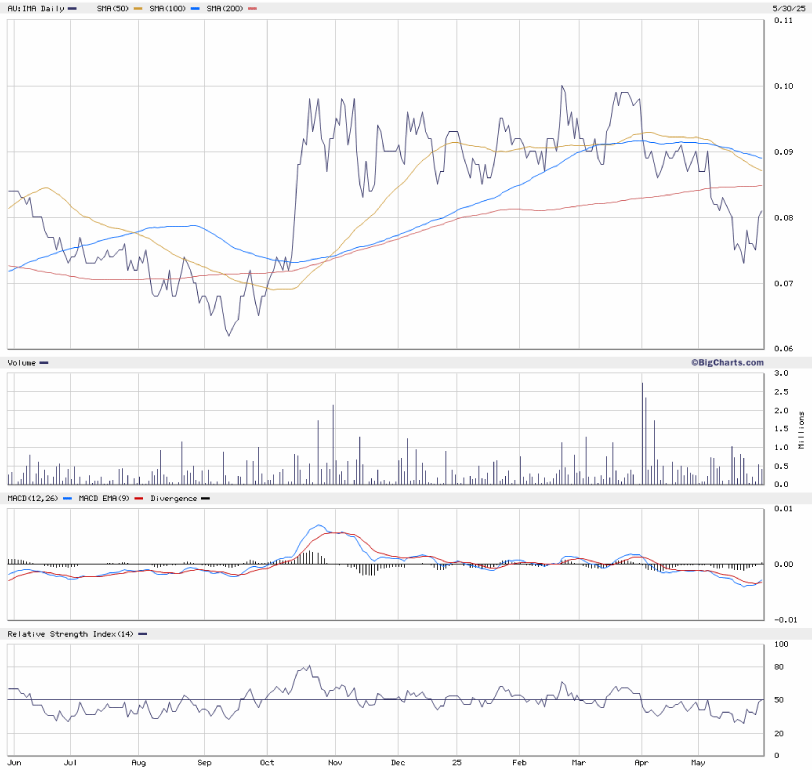The width and height of the screenshot is (812, 771).
Task: Select the Oct marker on time axis
Action: click(x=267, y=761)
